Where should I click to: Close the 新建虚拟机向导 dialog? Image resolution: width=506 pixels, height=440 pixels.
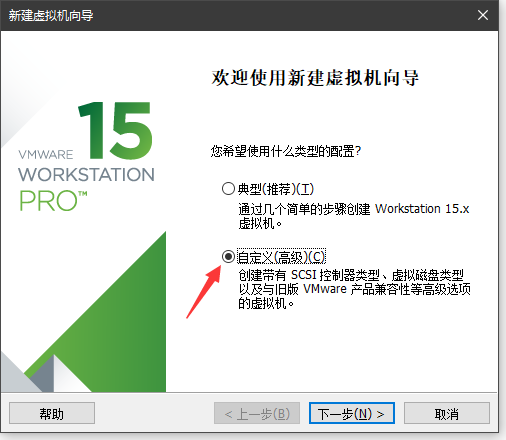[x=483, y=15]
